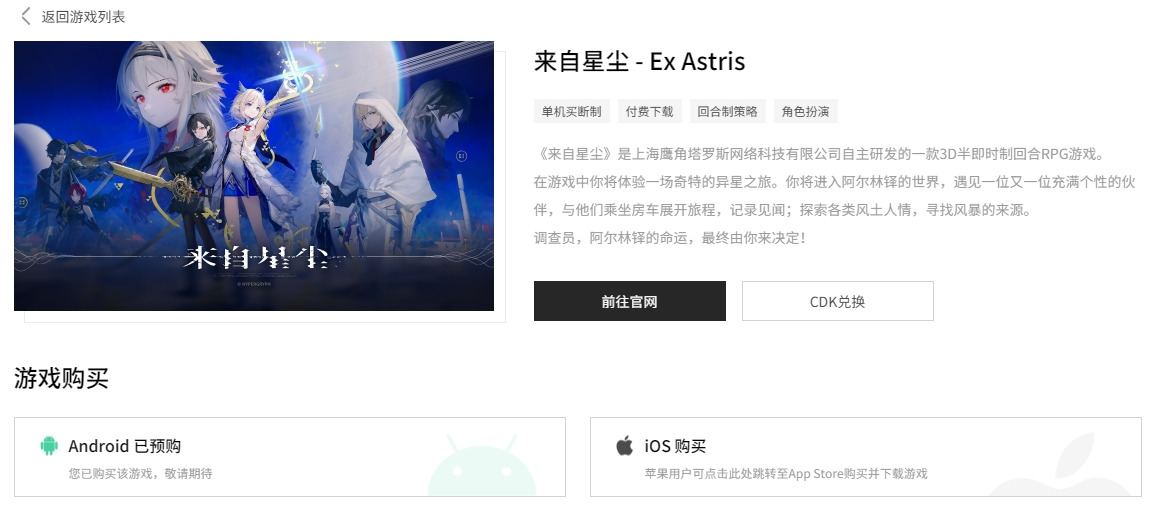1152x512 pixels.
Task: Click the 游戏购买 section heading
Action: click(x=61, y=378)
